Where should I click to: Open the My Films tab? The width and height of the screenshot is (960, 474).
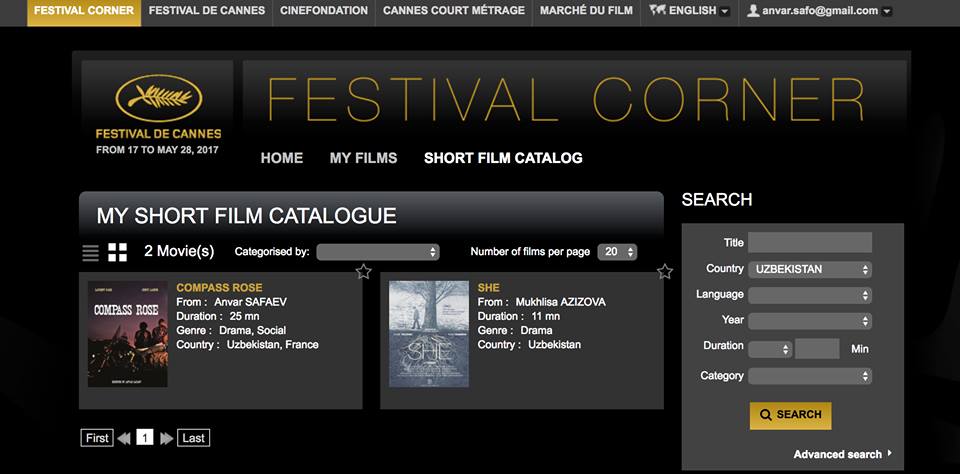click(363, 158)
